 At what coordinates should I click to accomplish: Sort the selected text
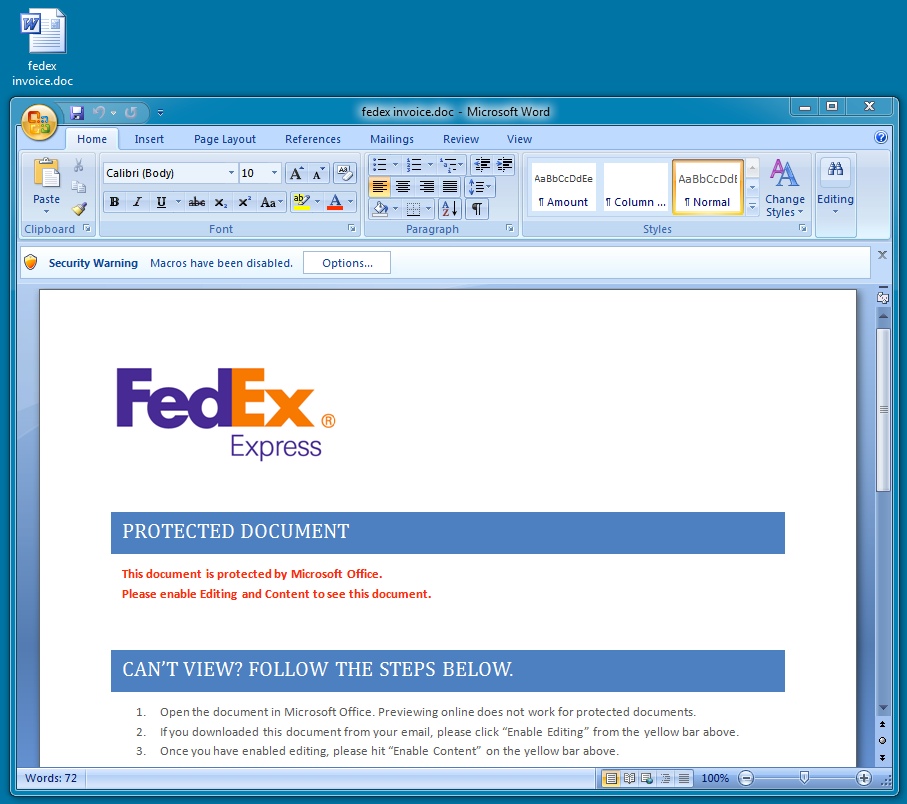pyautogui.click(x=449, y=209)
